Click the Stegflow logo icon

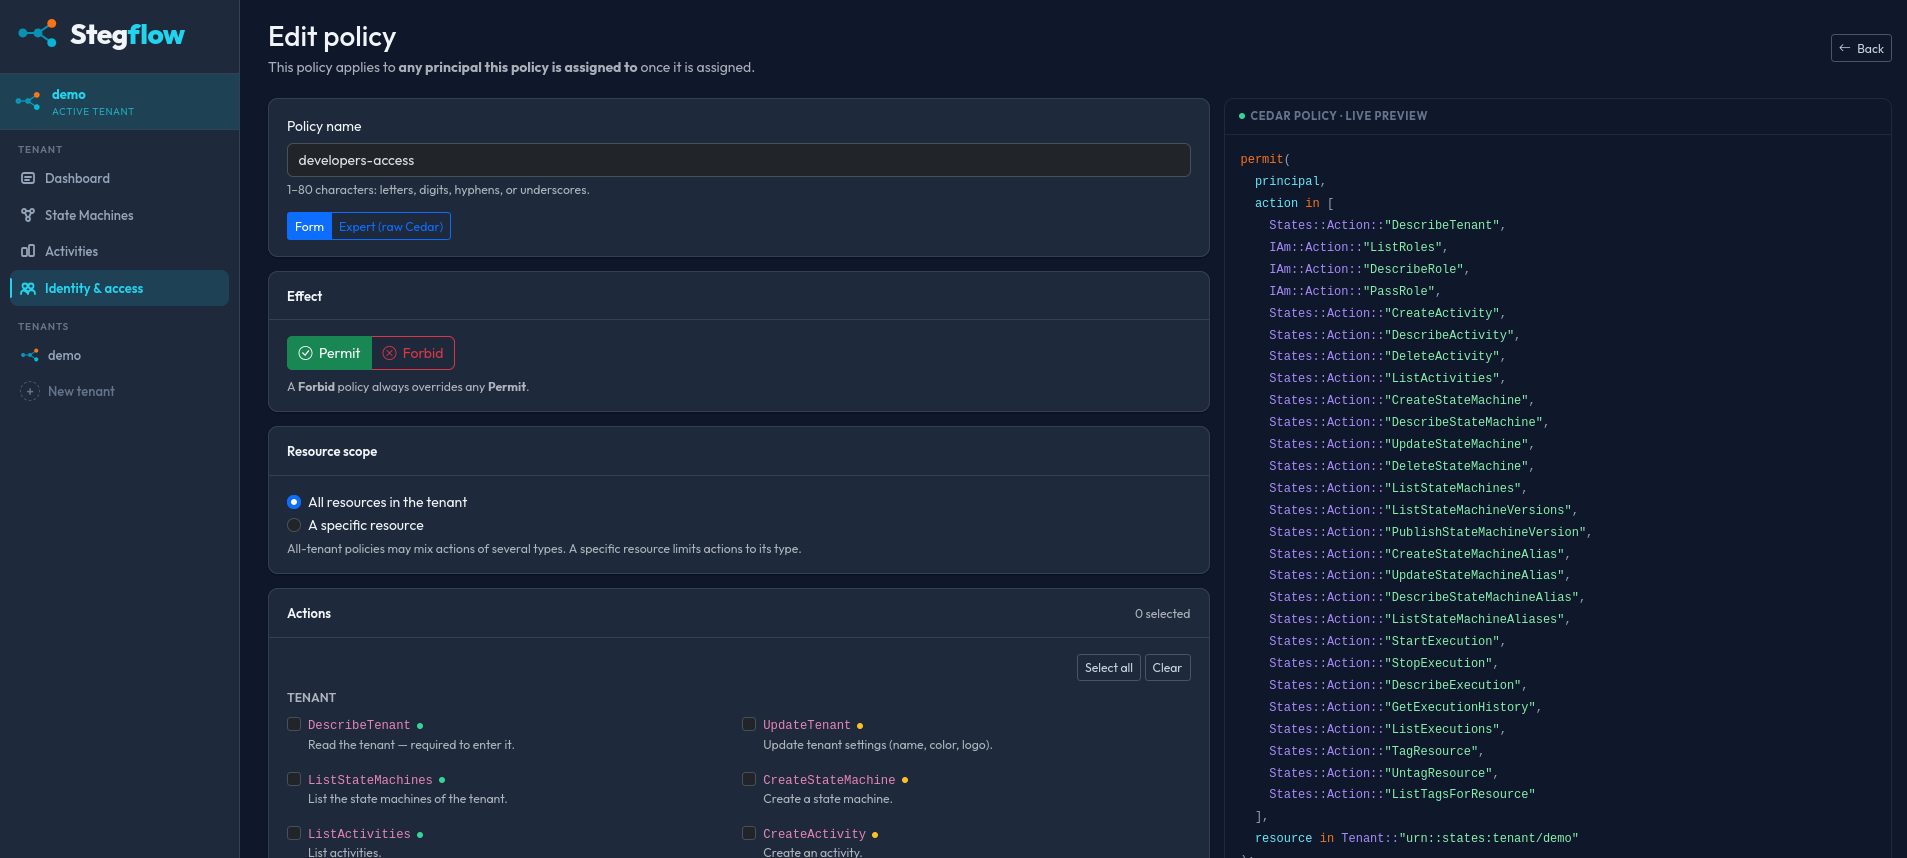(x=38, y=34)
